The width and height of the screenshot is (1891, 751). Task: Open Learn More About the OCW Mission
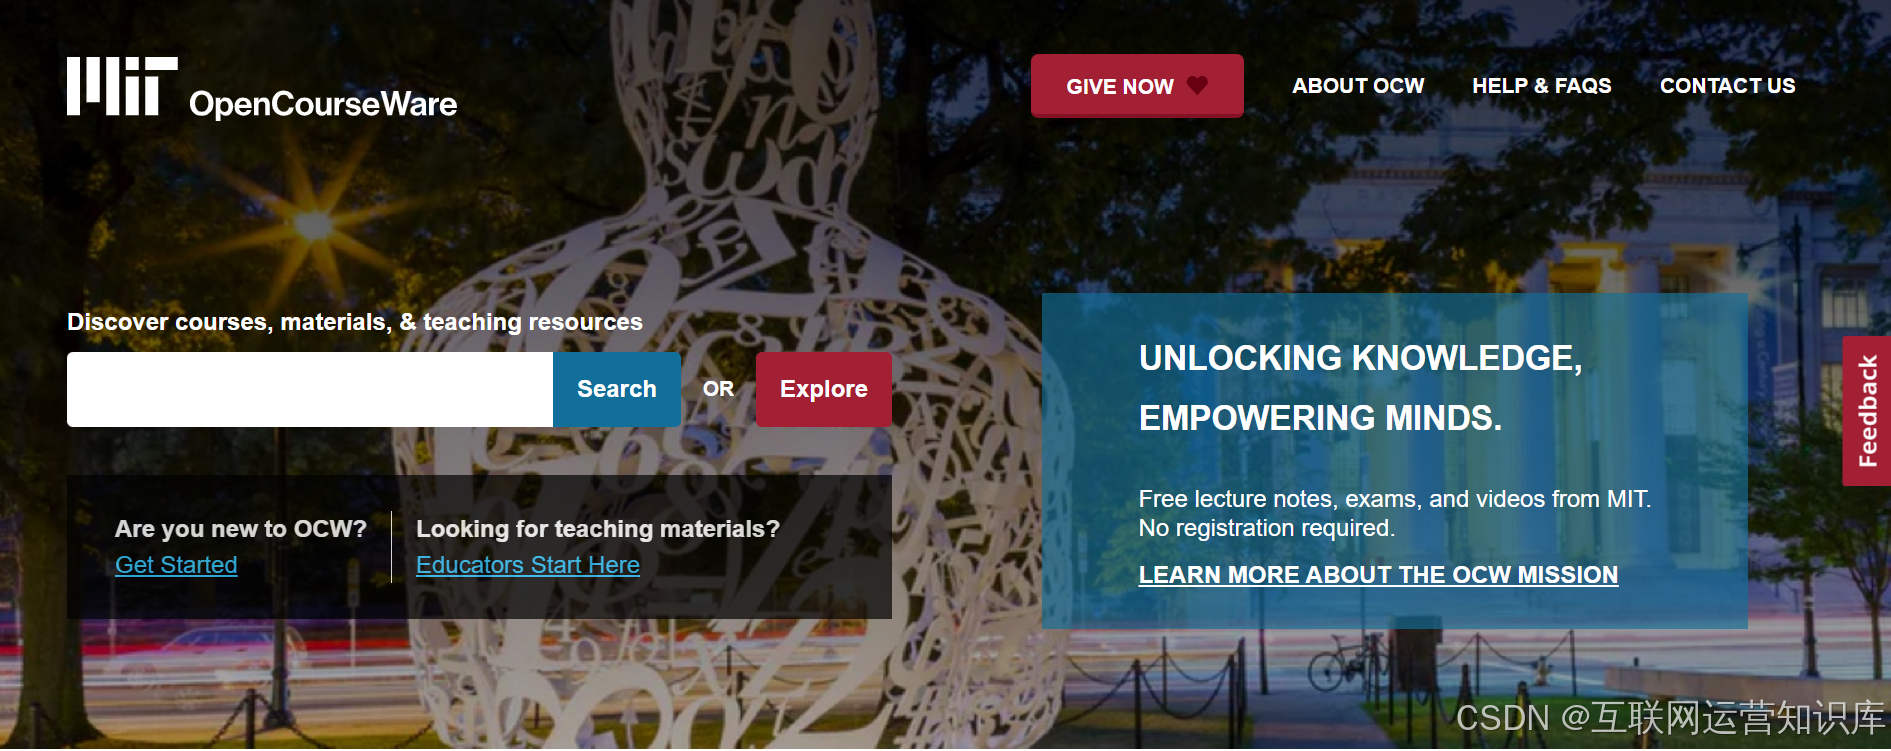(x=1378, y=575)
